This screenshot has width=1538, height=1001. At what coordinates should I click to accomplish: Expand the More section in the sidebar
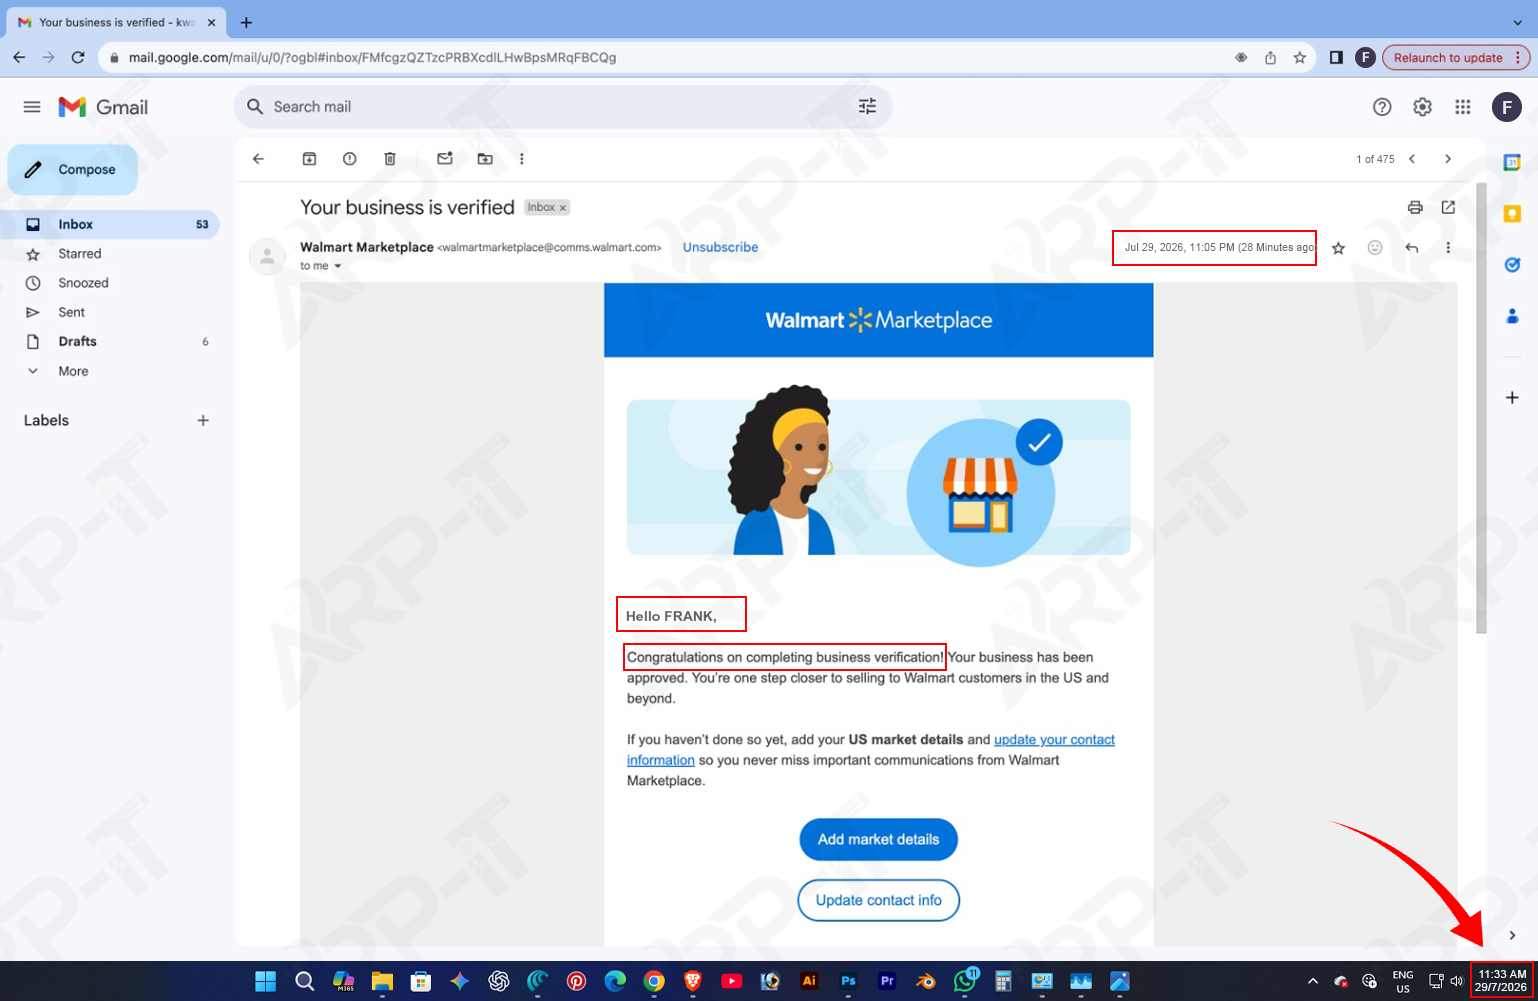pyautogui.click(x=73, y=371)
